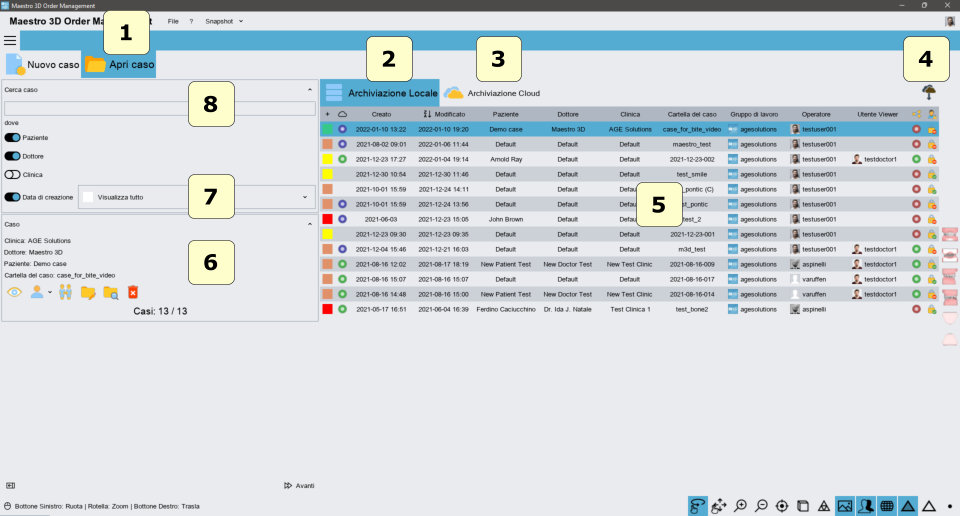Viewport: 960px width, 516px height.
Task: Open the Visualizza tutto dropdown
Action: coord(197,197)
